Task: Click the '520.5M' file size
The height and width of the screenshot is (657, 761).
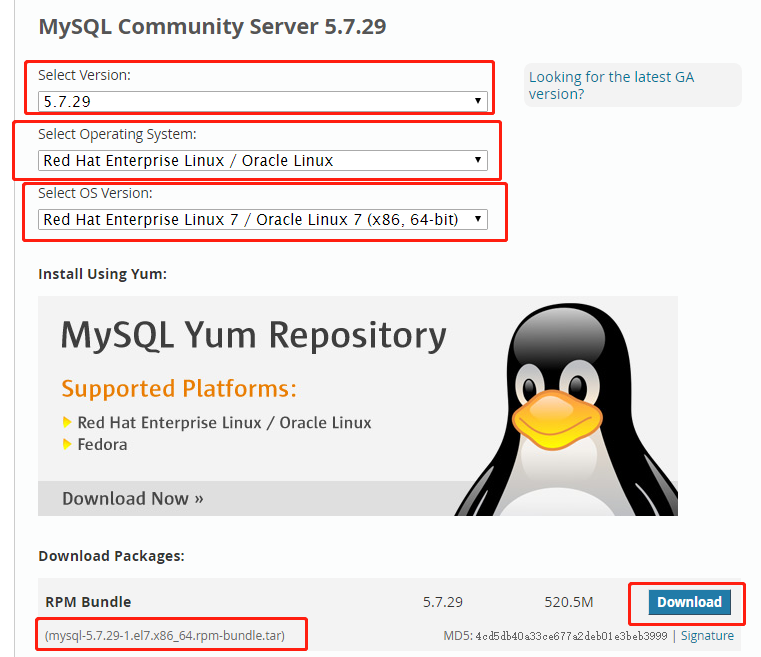Action: point(568,602)
